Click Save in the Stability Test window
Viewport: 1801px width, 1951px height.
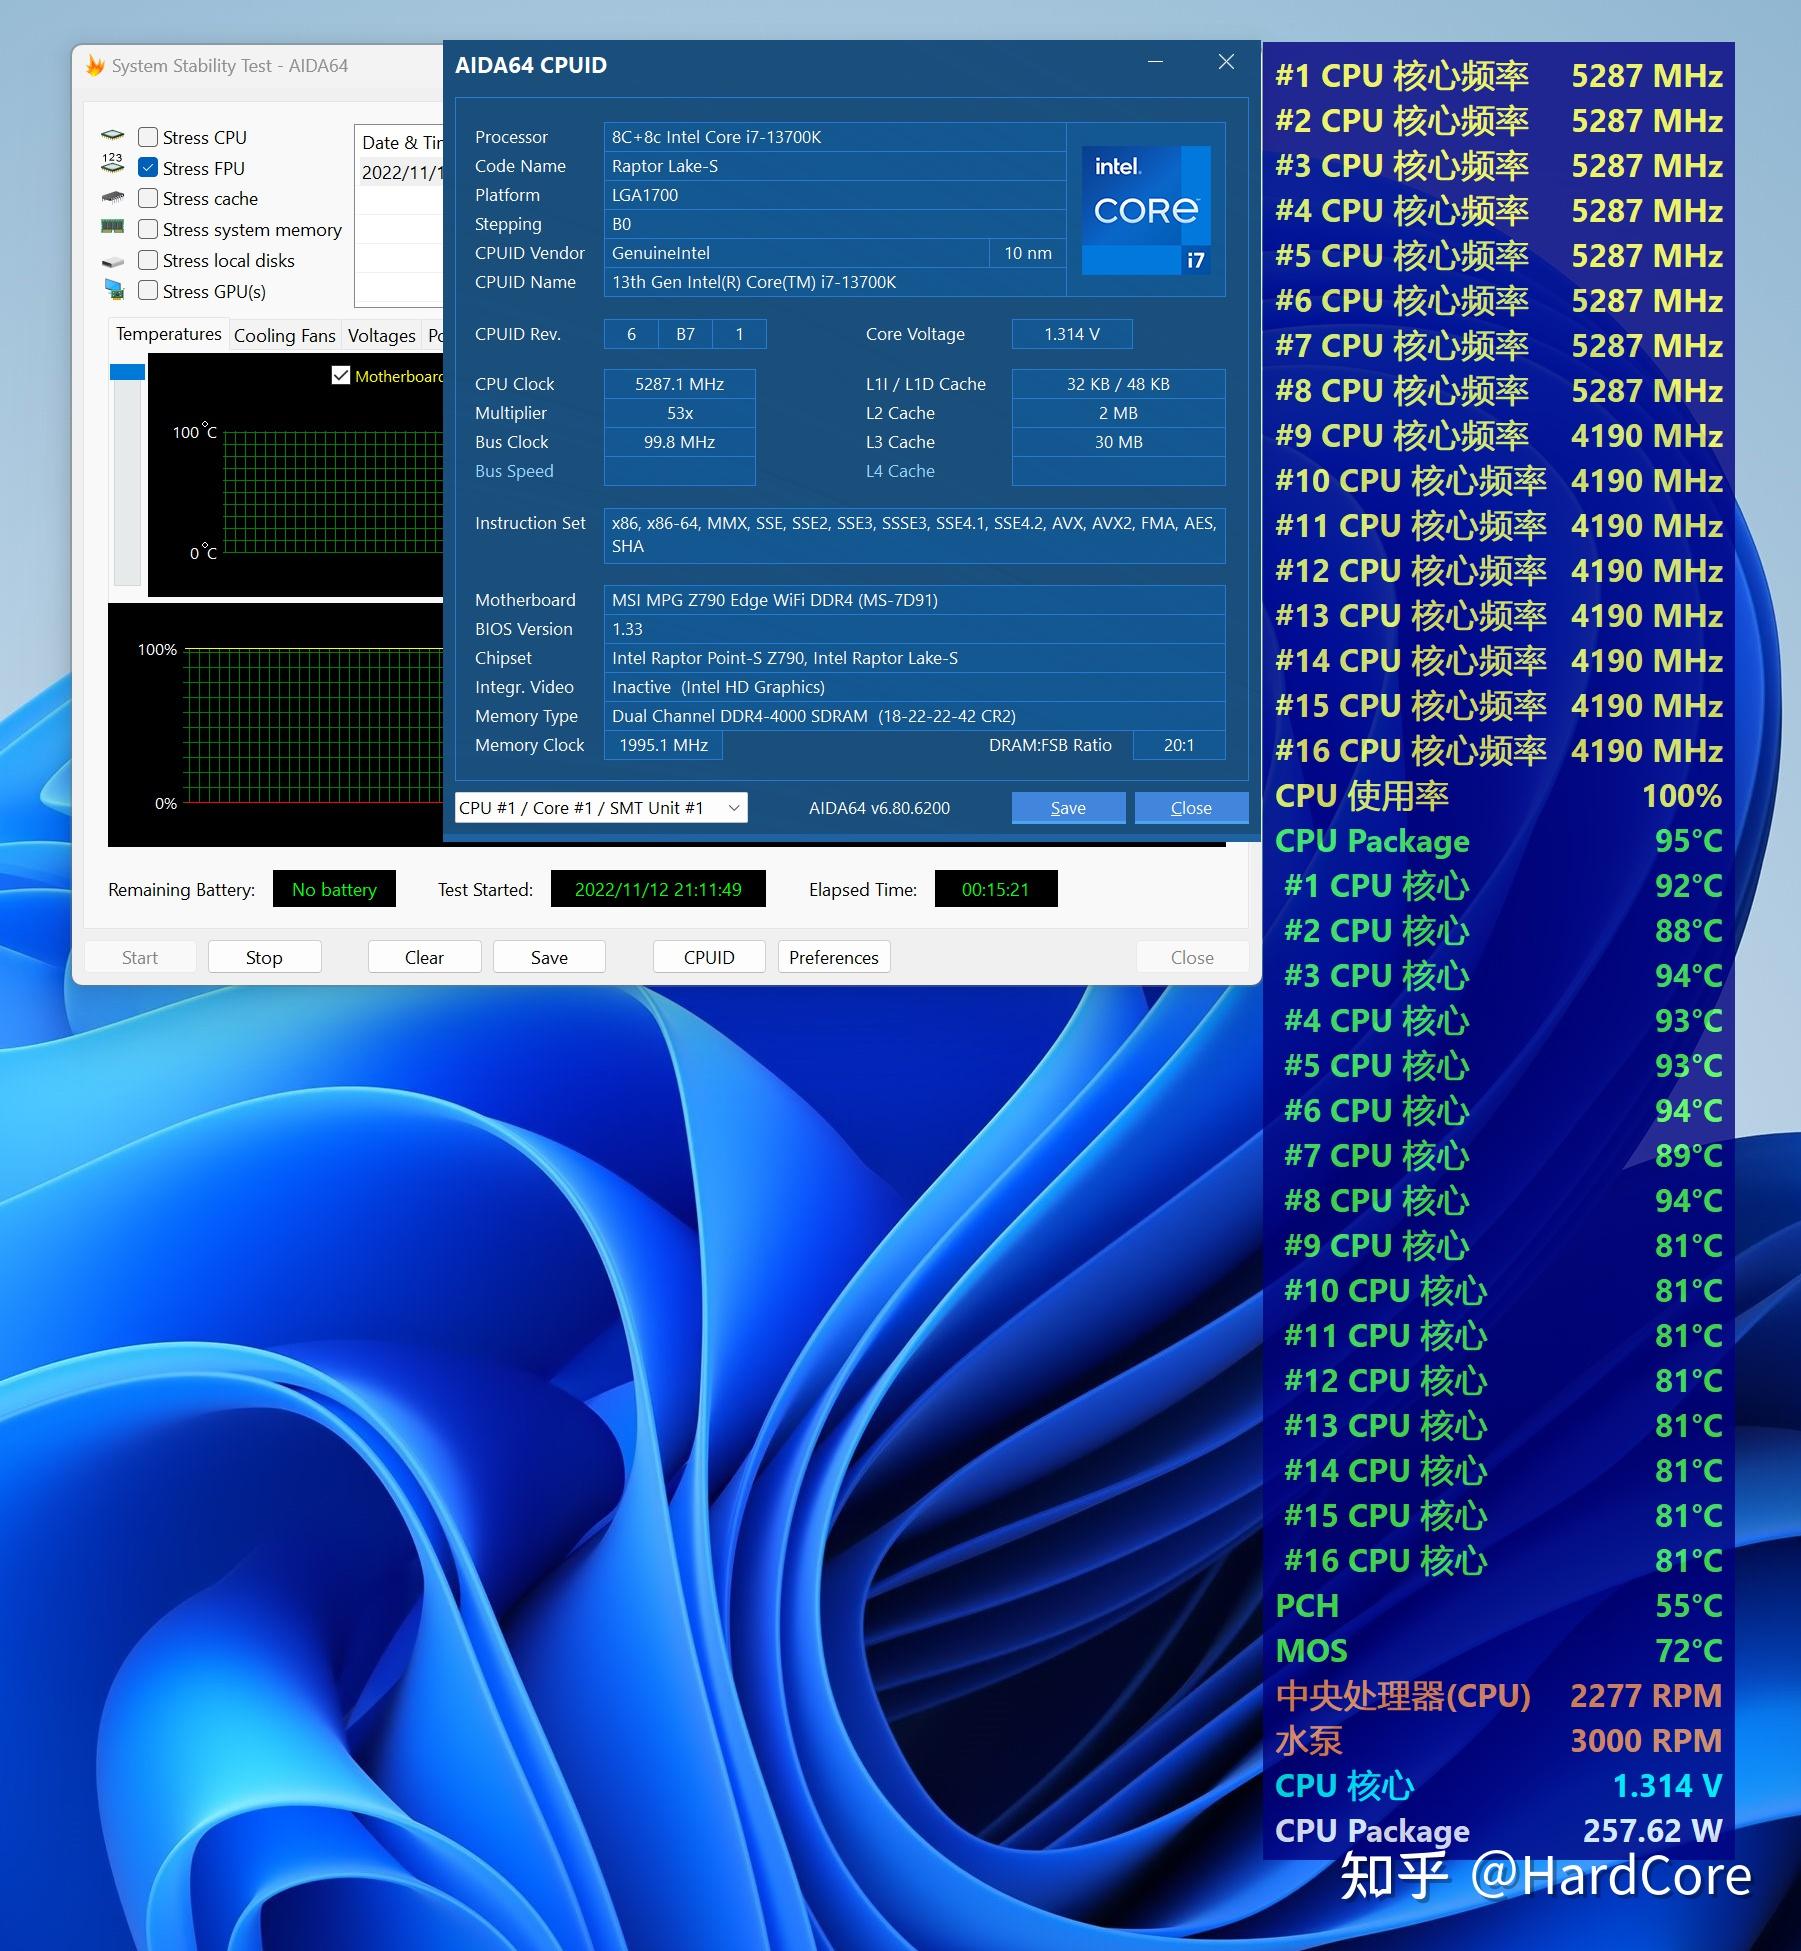tap(549, 957)
